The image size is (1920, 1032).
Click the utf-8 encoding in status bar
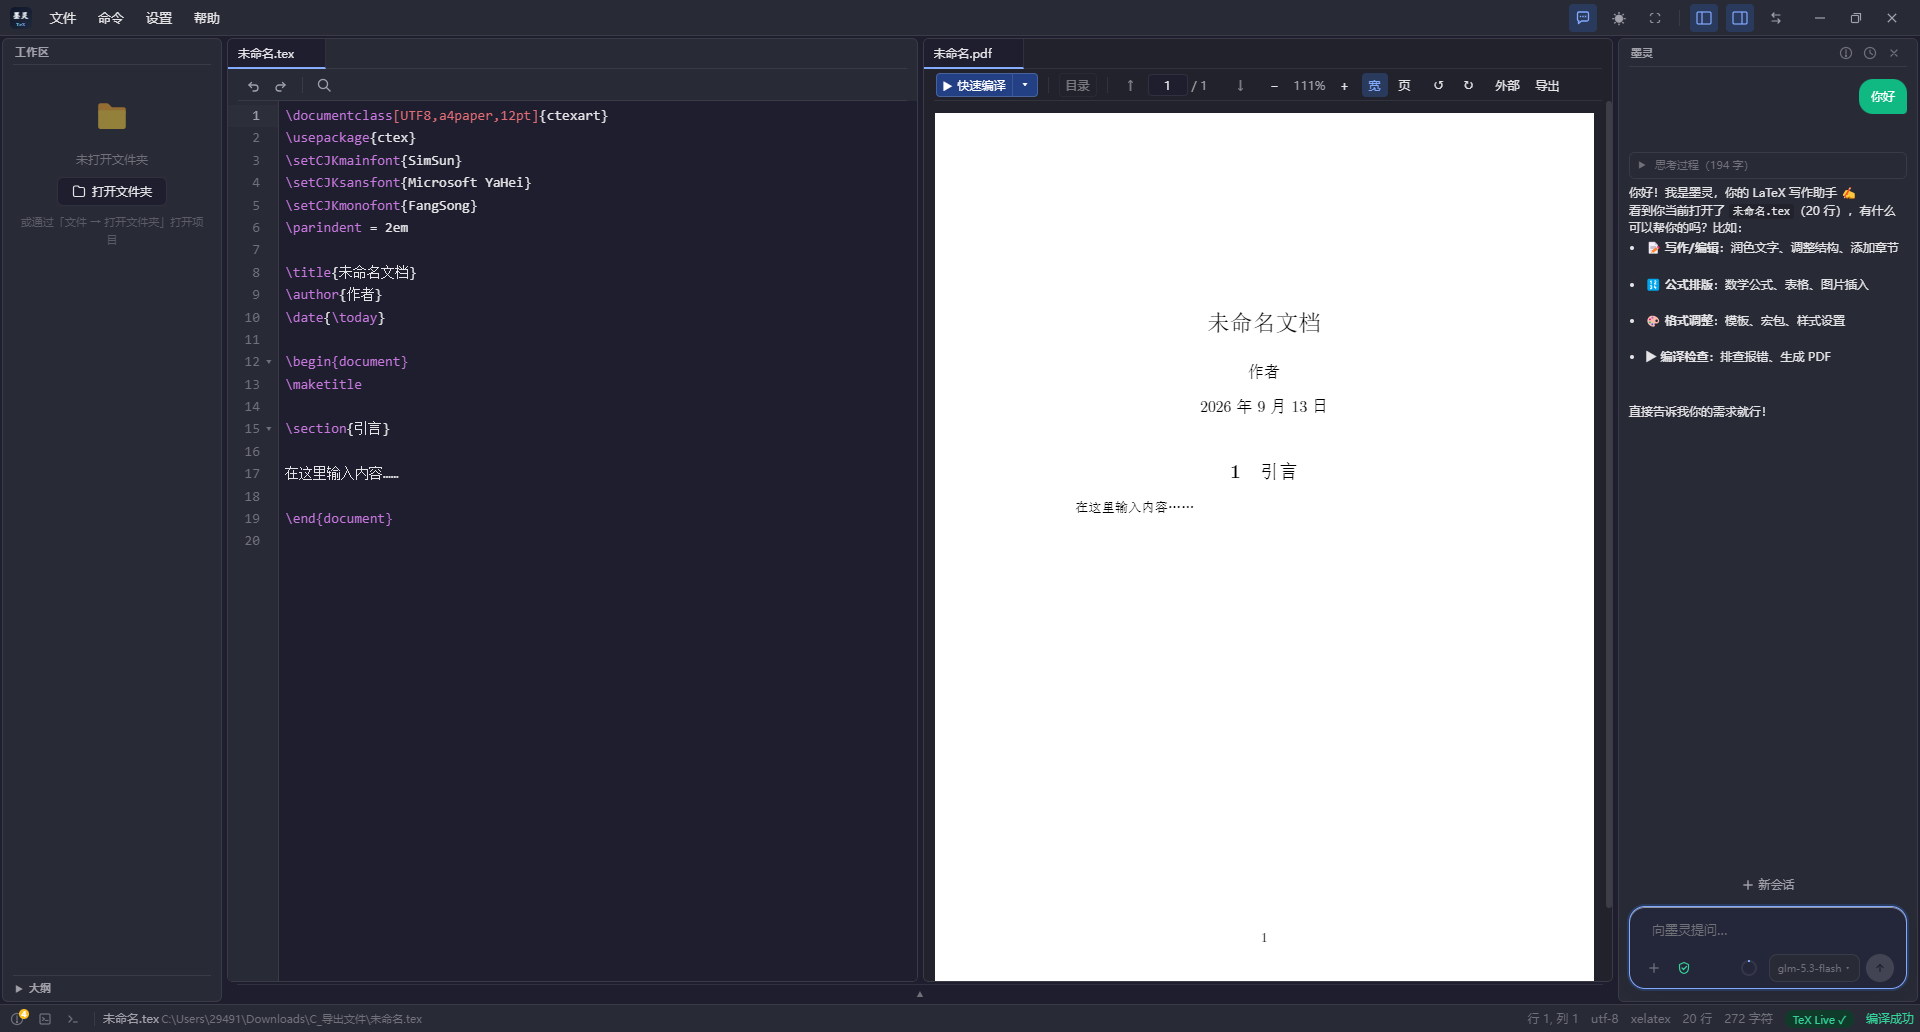(x=1605, y=1019)
